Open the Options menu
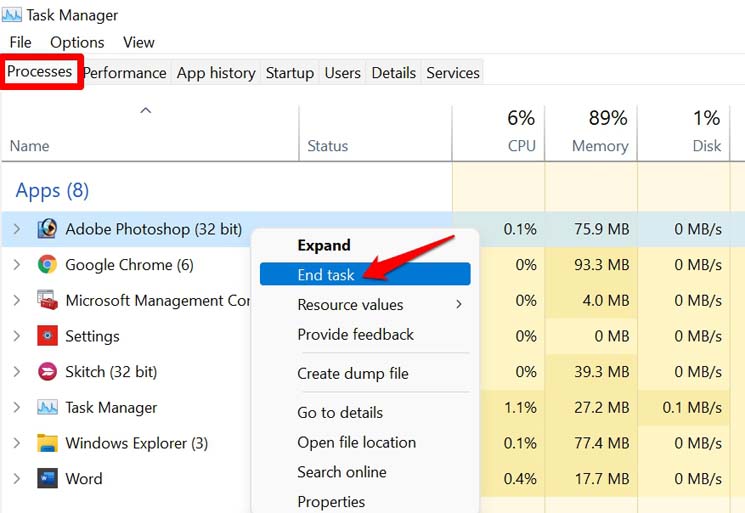This screenshot has width=745, height=513. click(77, 42)
